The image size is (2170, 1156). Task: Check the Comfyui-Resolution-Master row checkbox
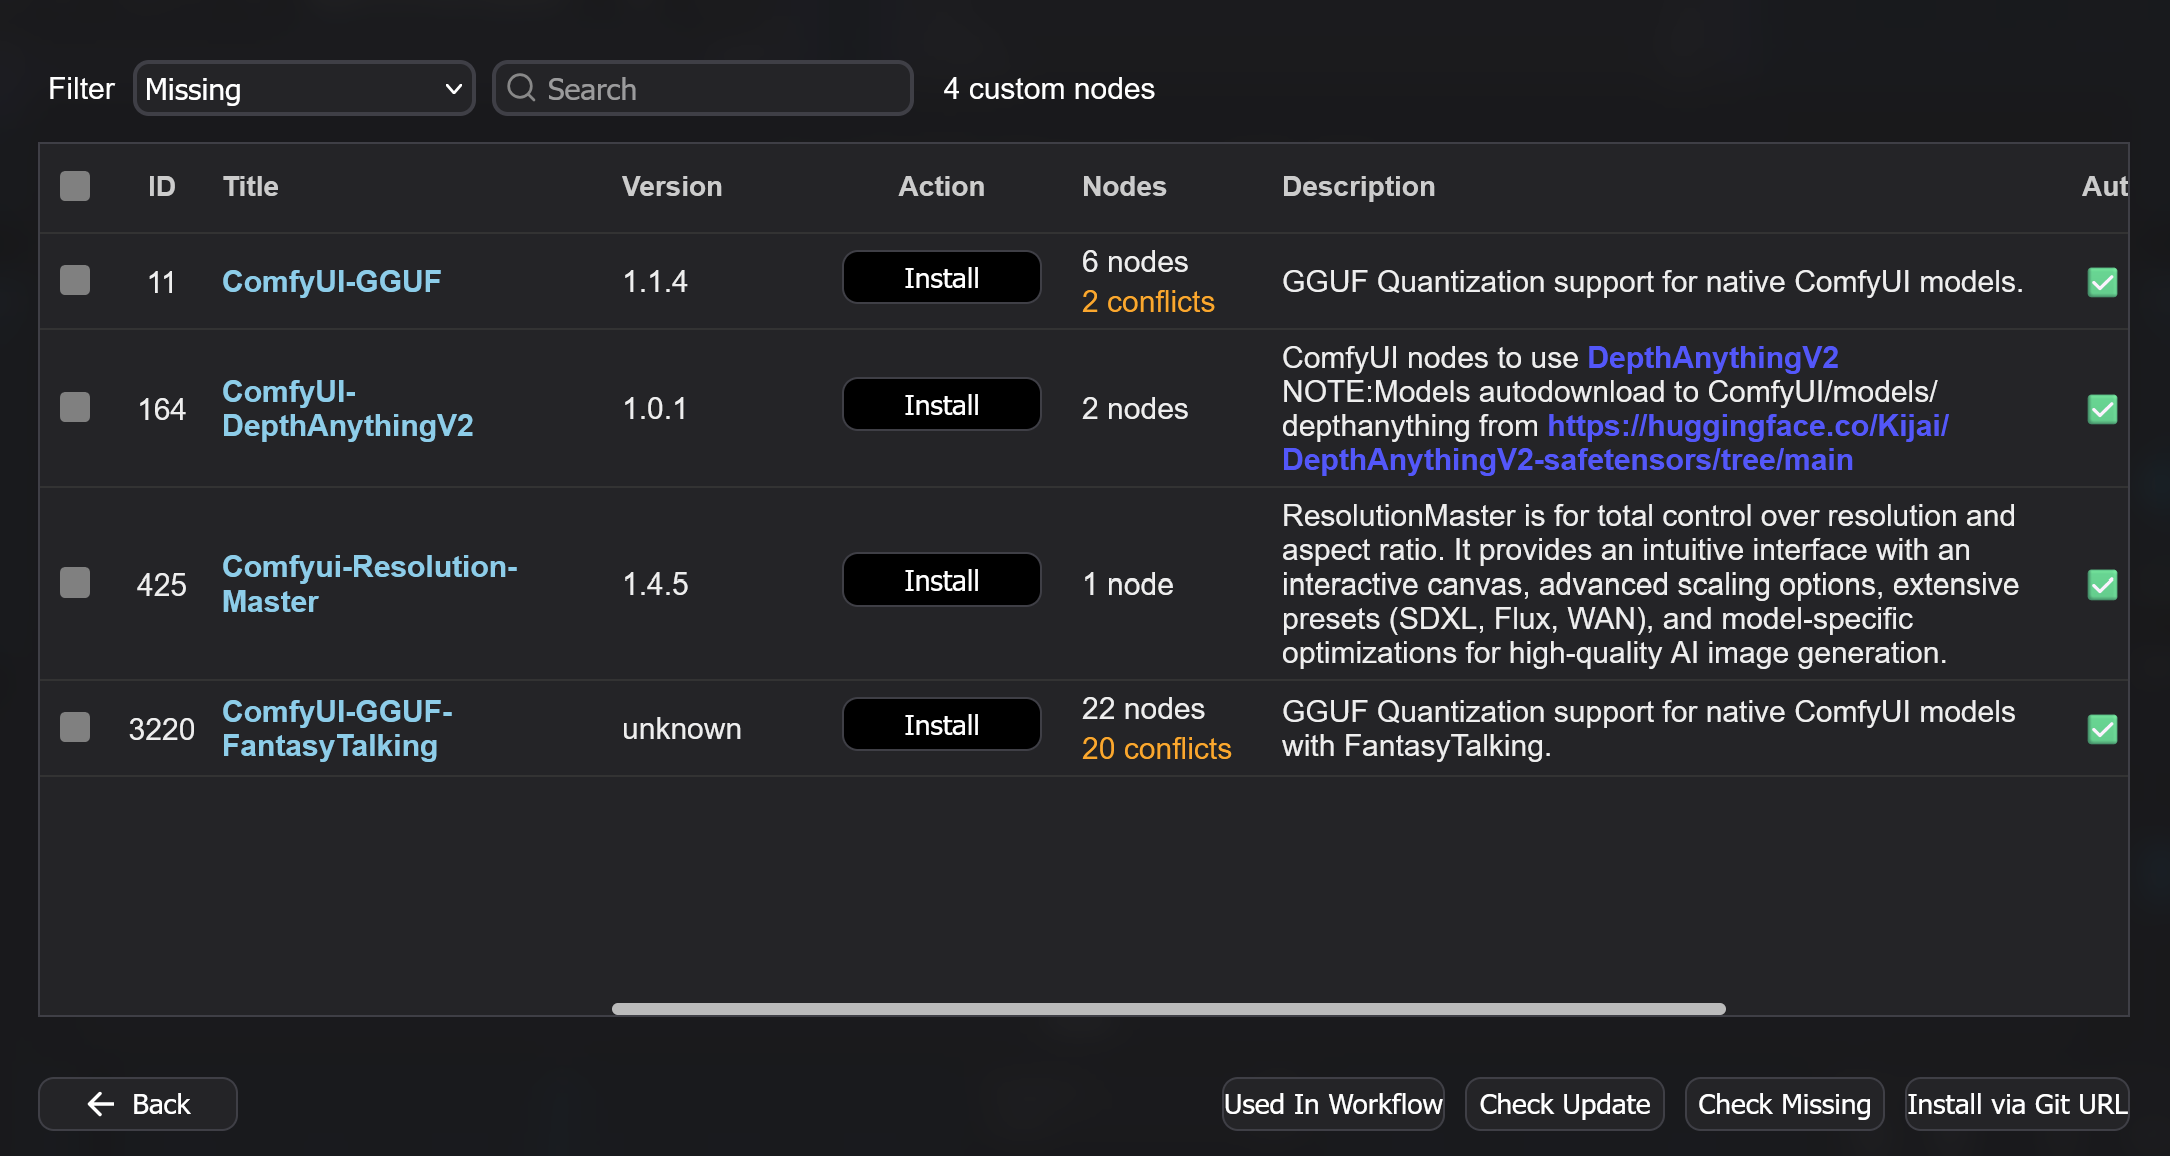[x=75, y=583]
